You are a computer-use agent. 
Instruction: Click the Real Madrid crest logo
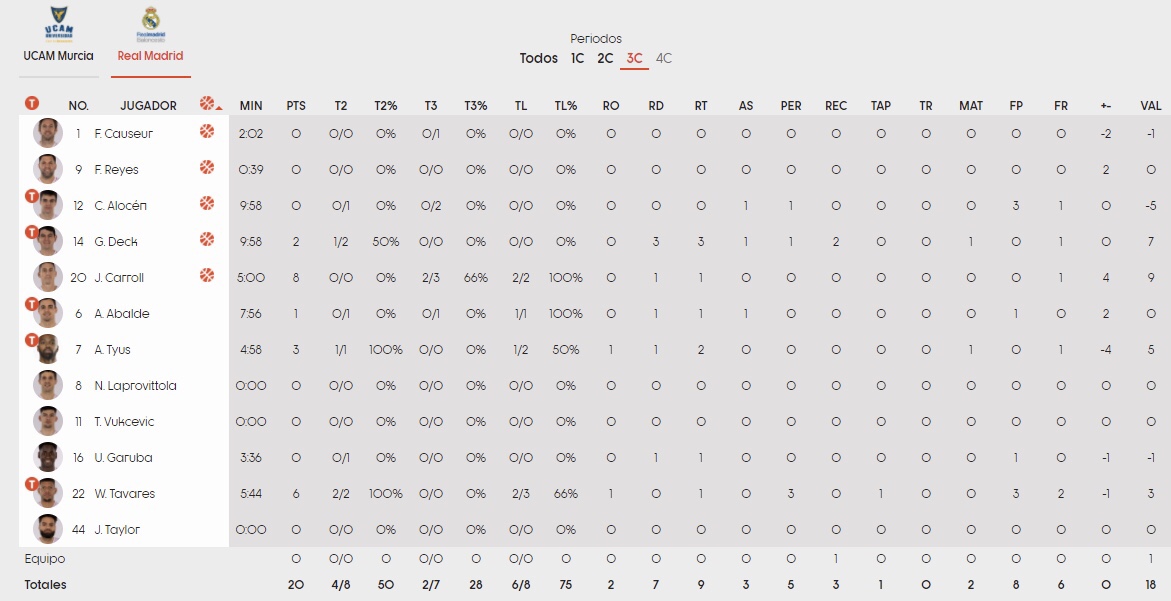pos(150,24)
